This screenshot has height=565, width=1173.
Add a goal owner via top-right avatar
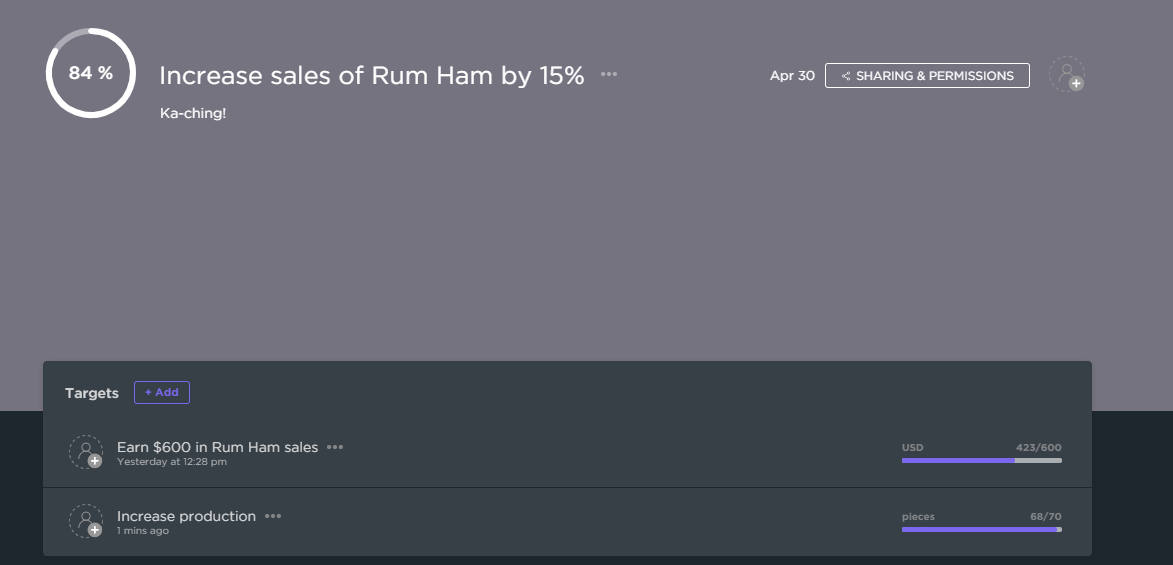[x=1067, y=74]
